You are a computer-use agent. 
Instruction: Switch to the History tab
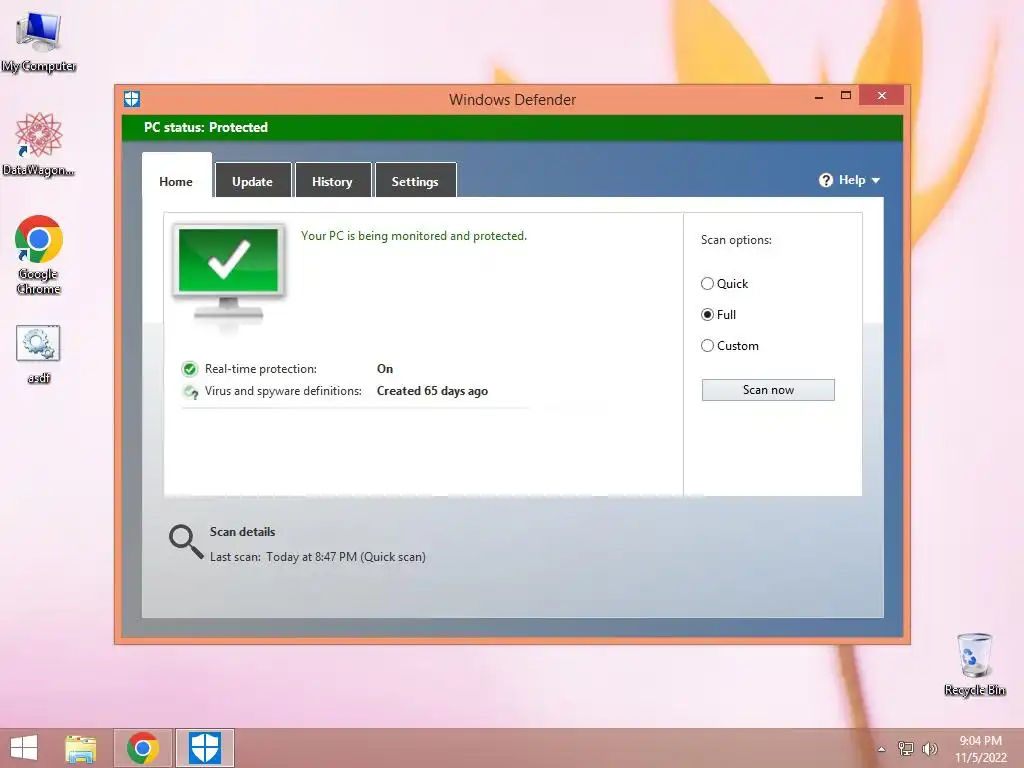332,182
